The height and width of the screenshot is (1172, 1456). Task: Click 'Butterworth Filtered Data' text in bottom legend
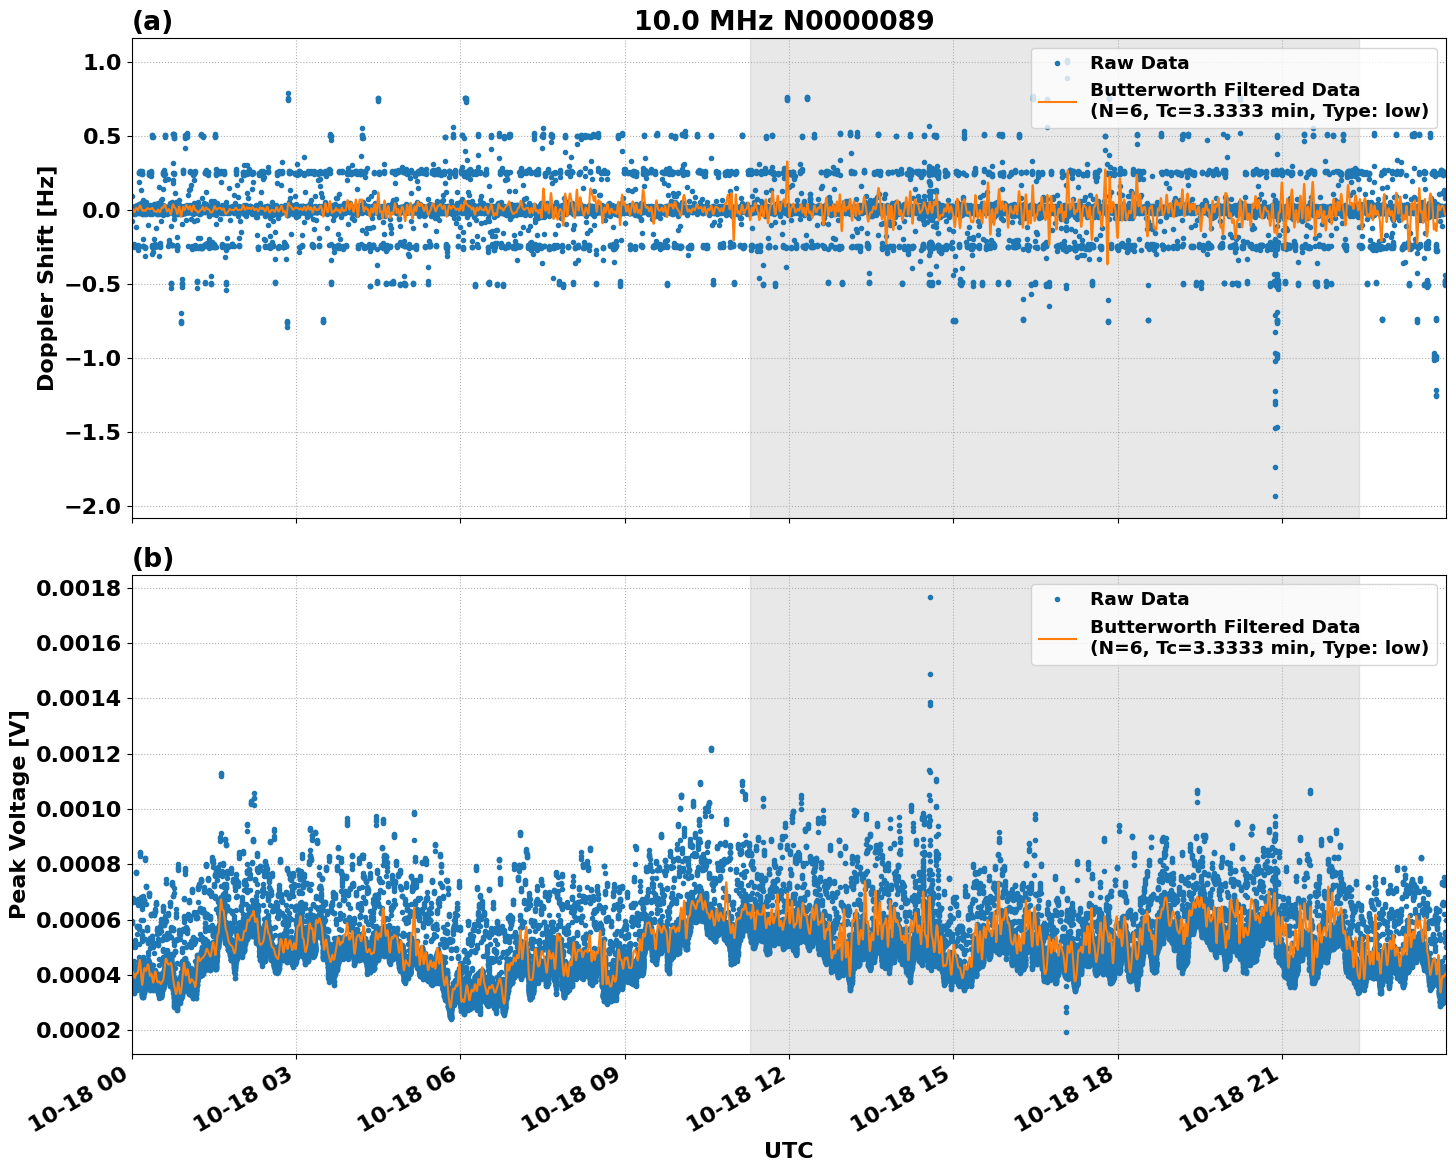click(x=1224, y=627)
